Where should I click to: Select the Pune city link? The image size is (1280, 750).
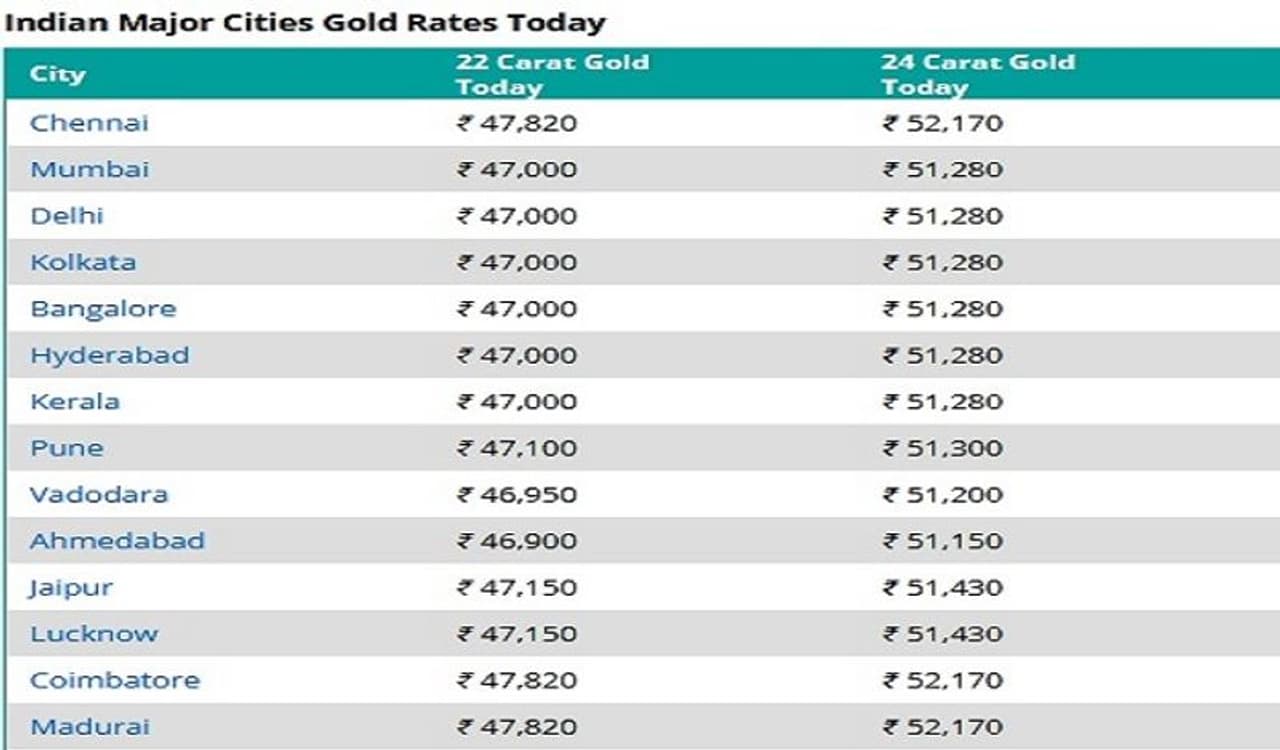click(x=67, y=448)
